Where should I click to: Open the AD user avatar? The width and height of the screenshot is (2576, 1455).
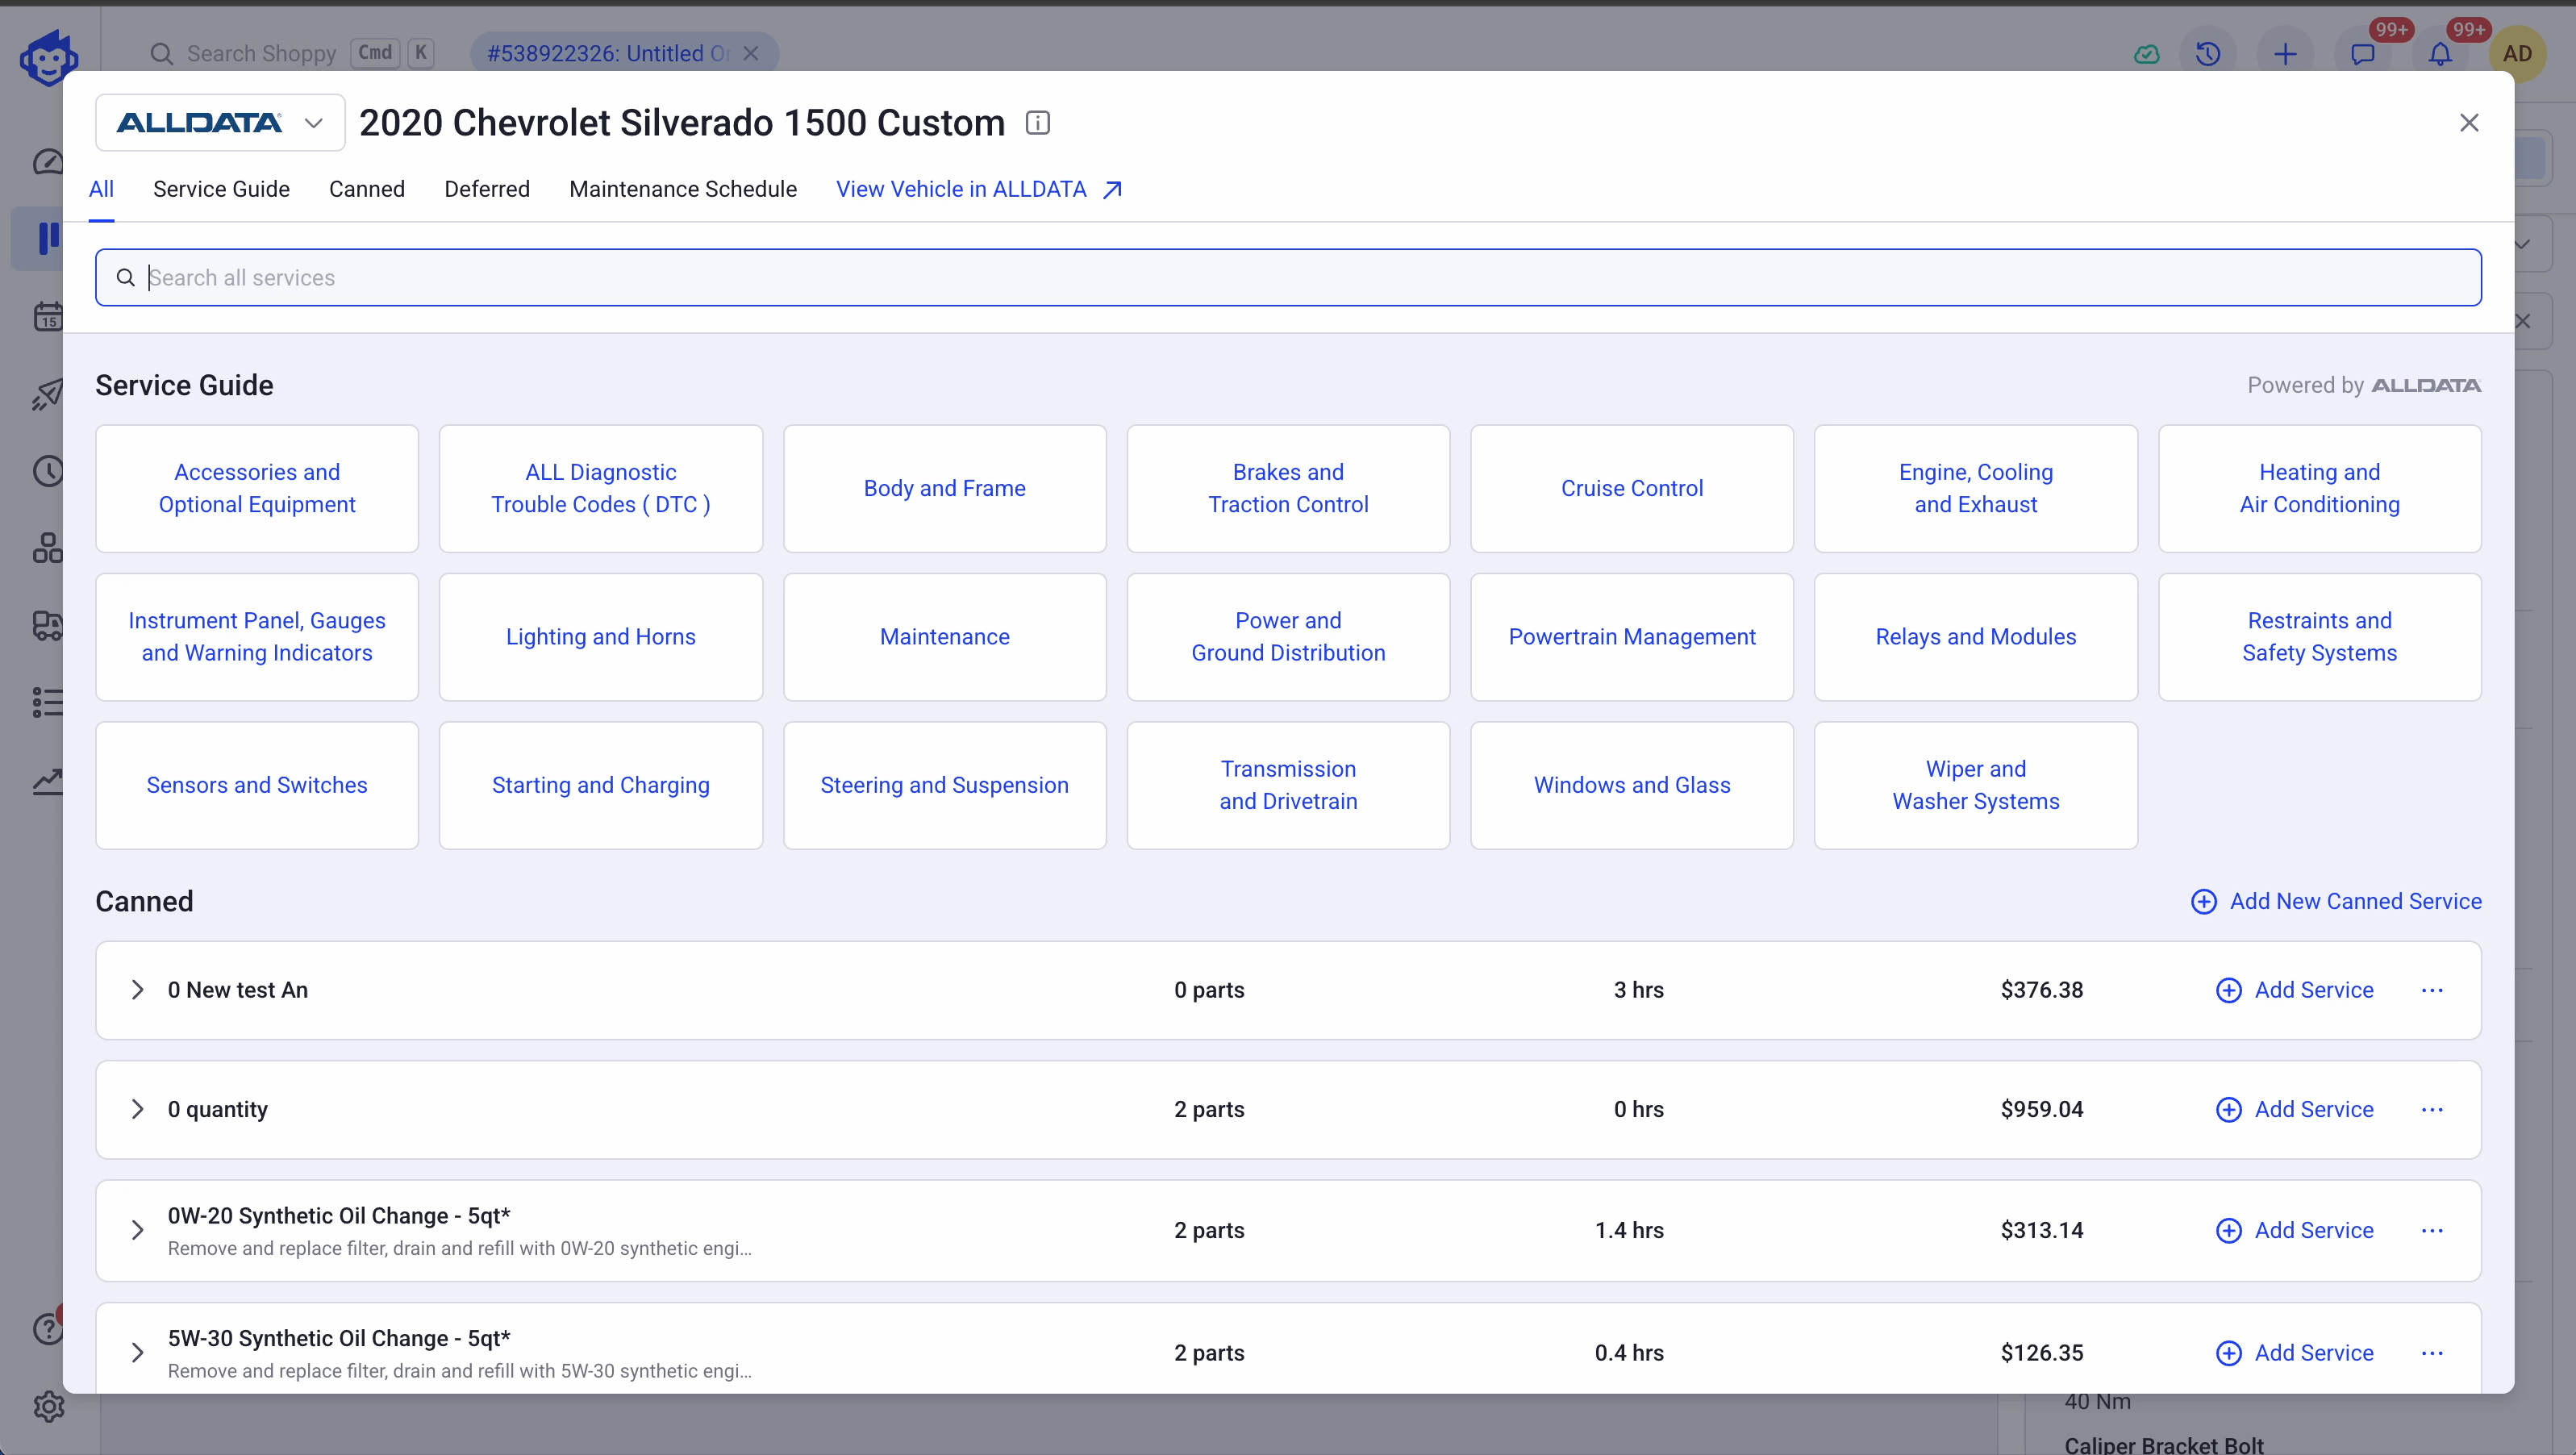(x=2517, y=54)
